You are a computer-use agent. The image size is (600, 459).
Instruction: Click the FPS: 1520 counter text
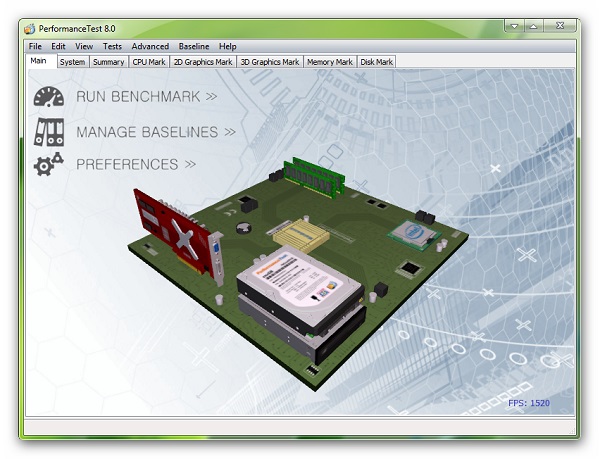(529, 403)
